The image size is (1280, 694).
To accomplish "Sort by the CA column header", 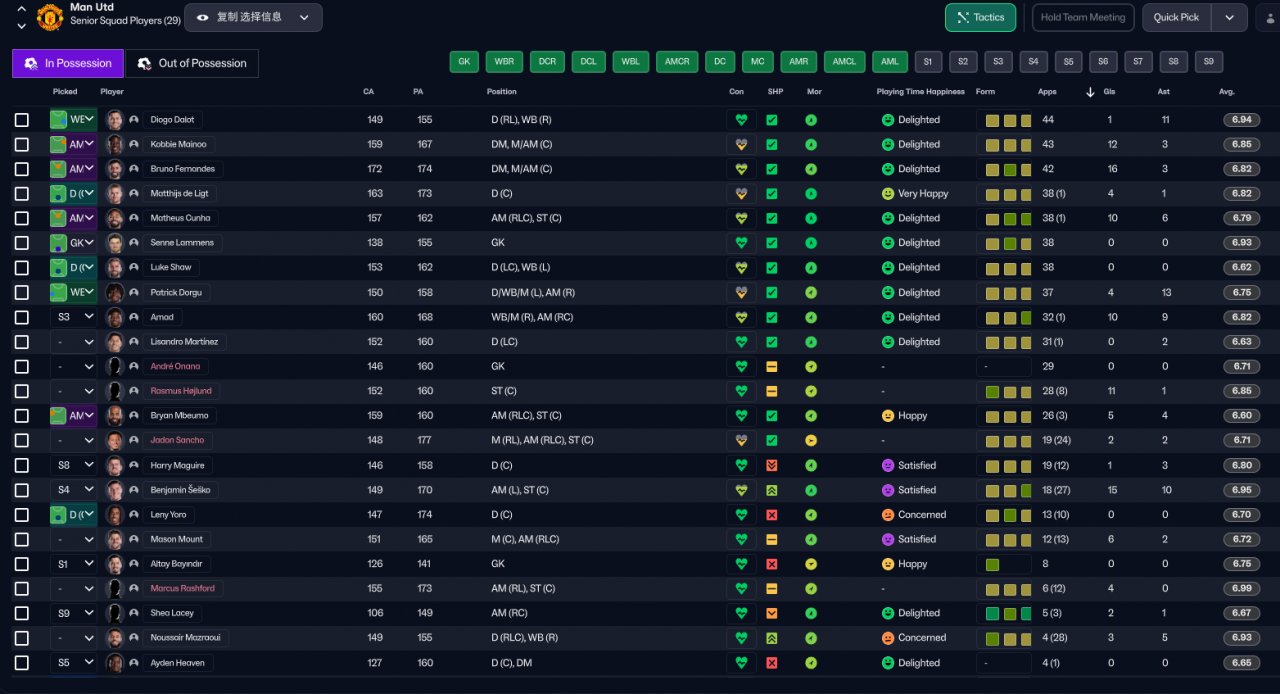I will tap(369, 92).
